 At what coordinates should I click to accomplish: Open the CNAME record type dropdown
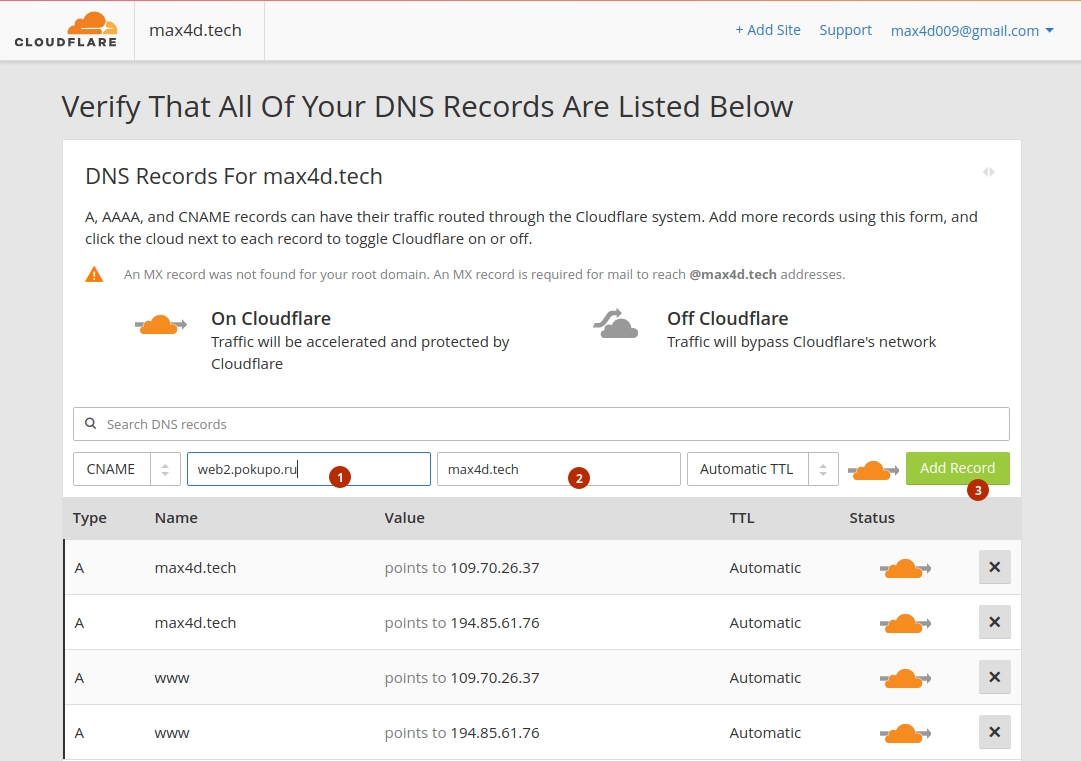point(127,469)
